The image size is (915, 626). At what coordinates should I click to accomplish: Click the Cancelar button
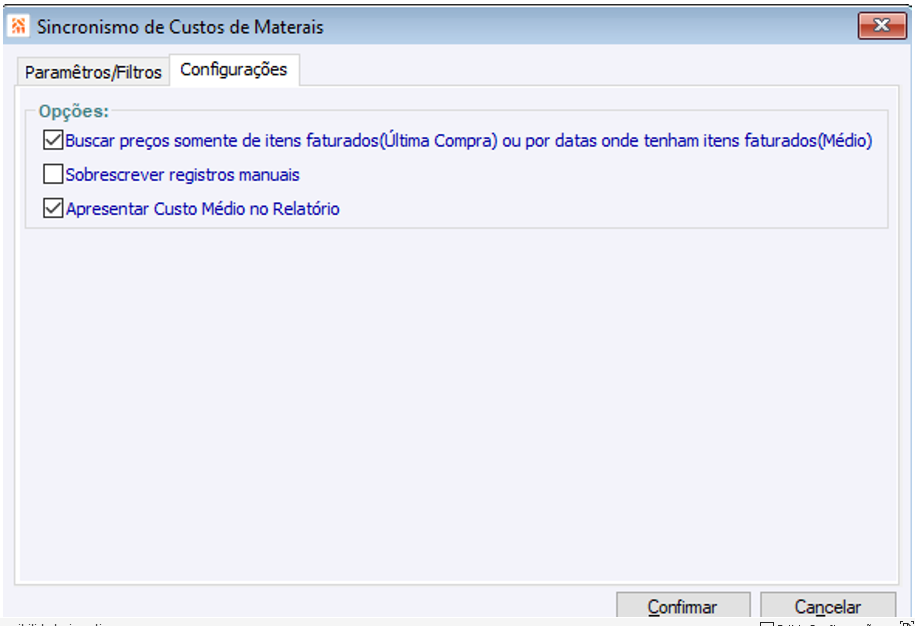pos(827,606)
